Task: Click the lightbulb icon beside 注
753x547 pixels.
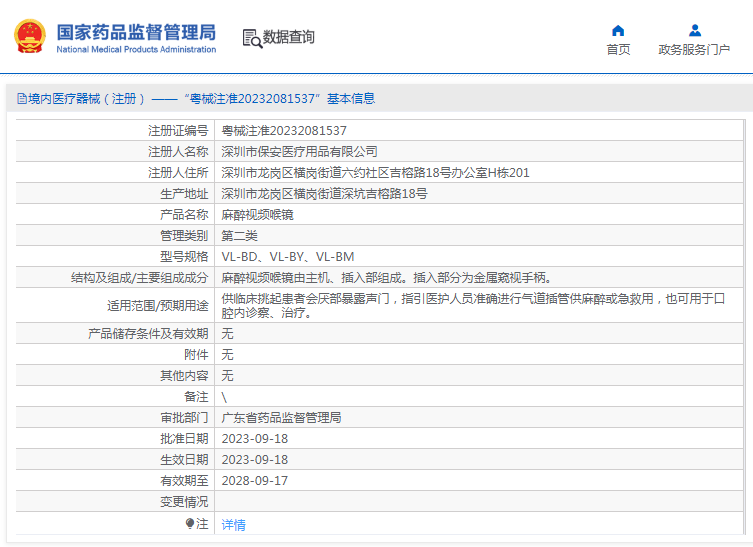Action: click(x=190, y=523)
